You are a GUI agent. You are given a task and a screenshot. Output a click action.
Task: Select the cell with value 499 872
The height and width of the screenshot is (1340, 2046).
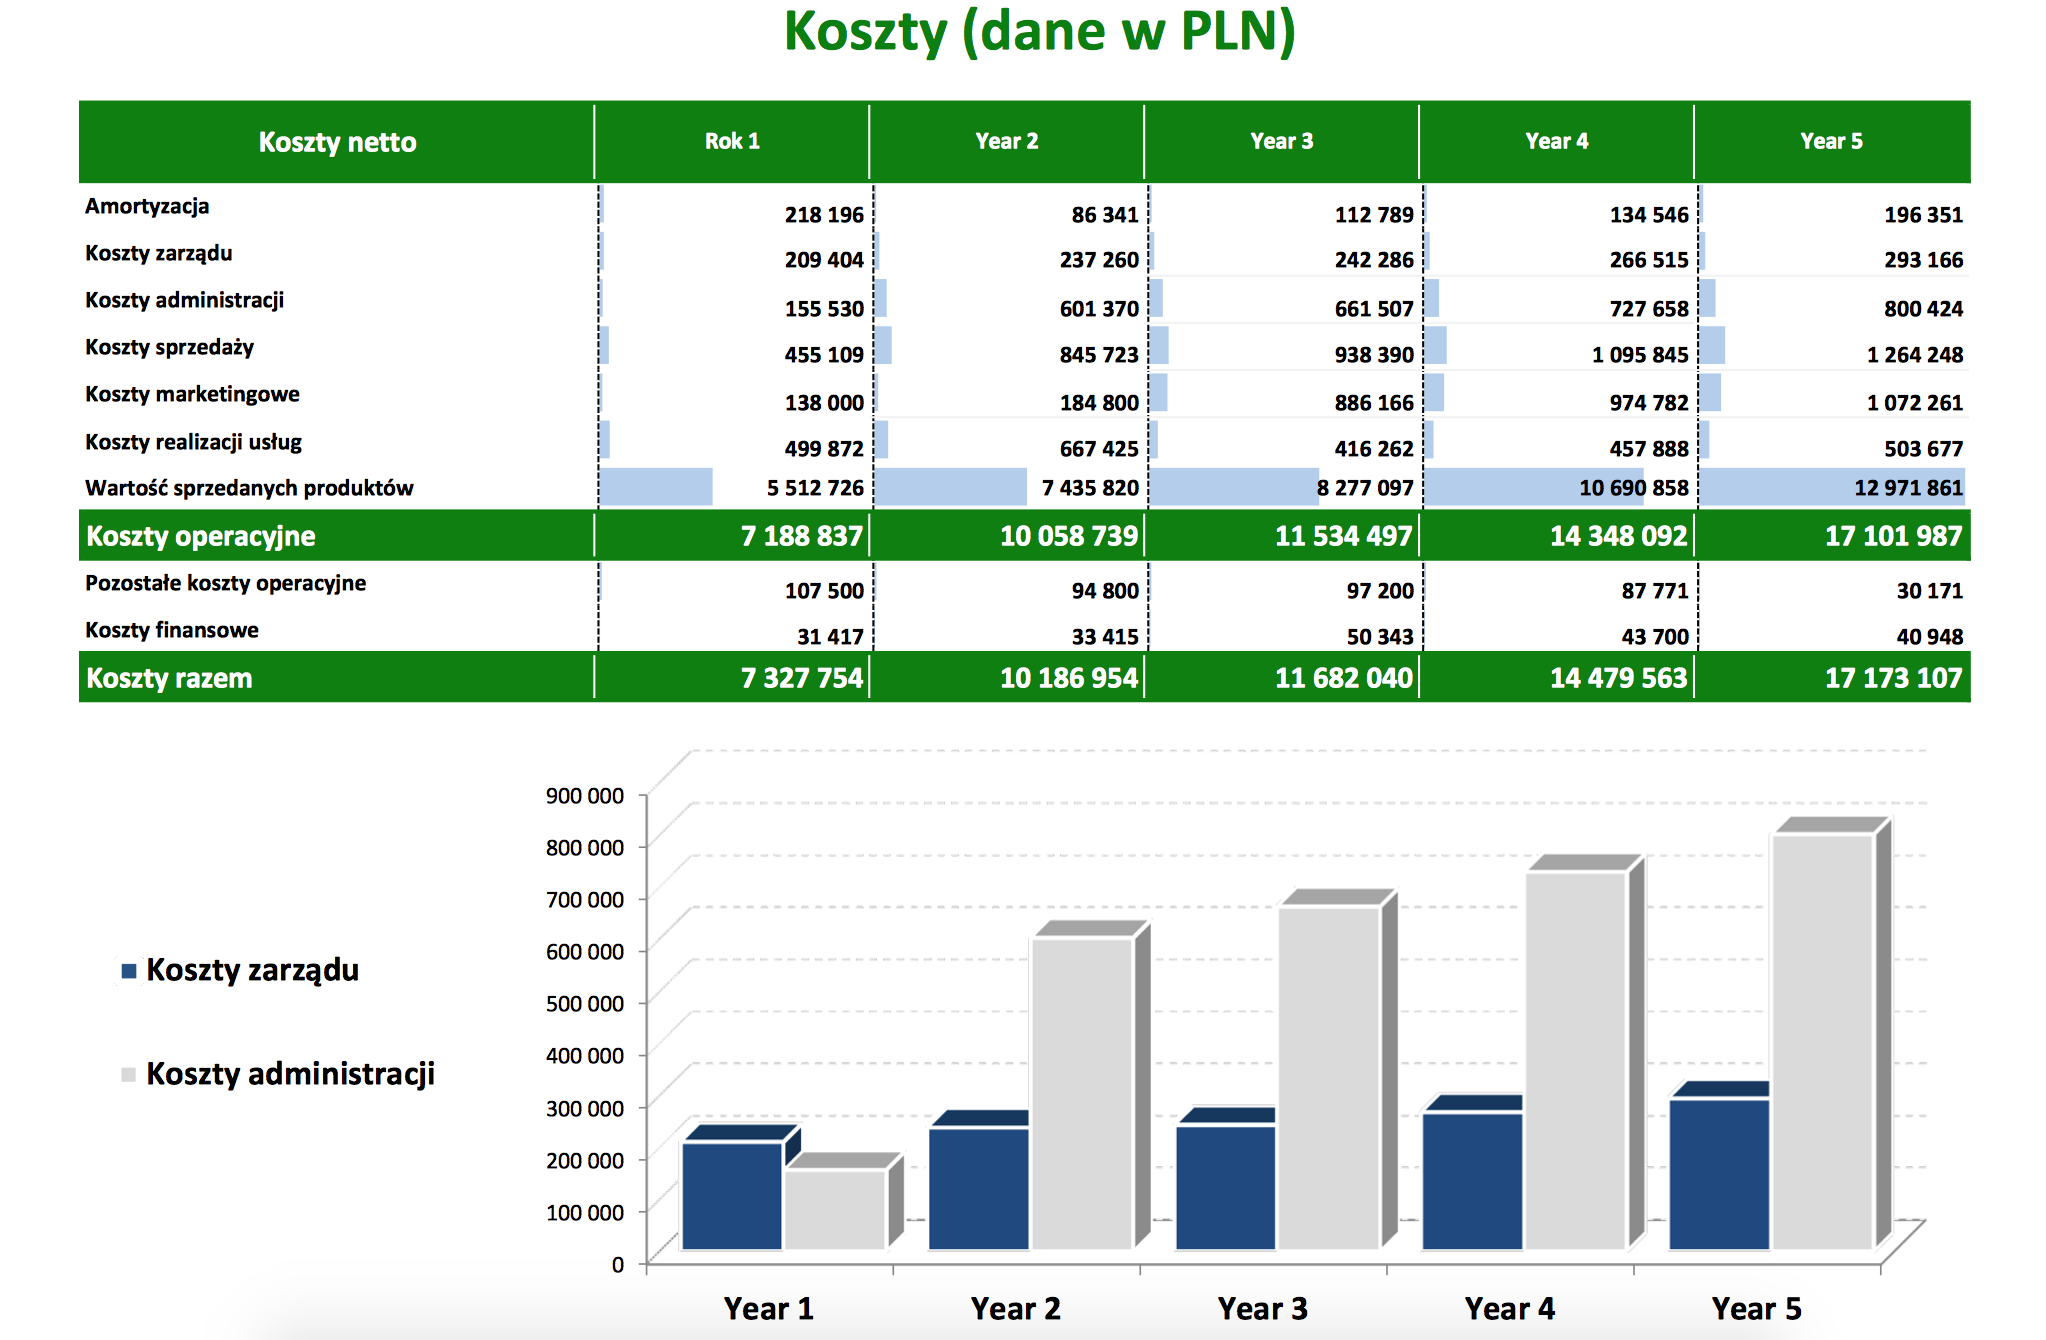[824, 449]
